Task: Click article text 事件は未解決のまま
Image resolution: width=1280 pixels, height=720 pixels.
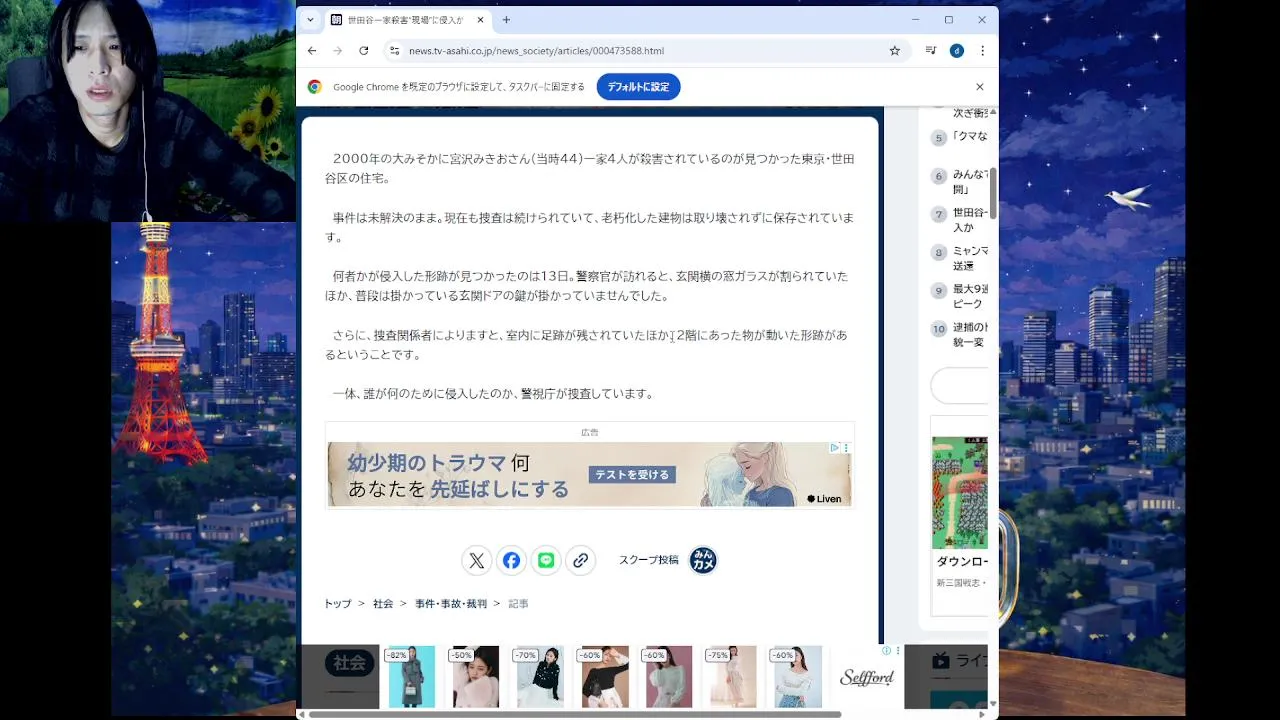Action: pyautogui.click(x=385, y=218)
